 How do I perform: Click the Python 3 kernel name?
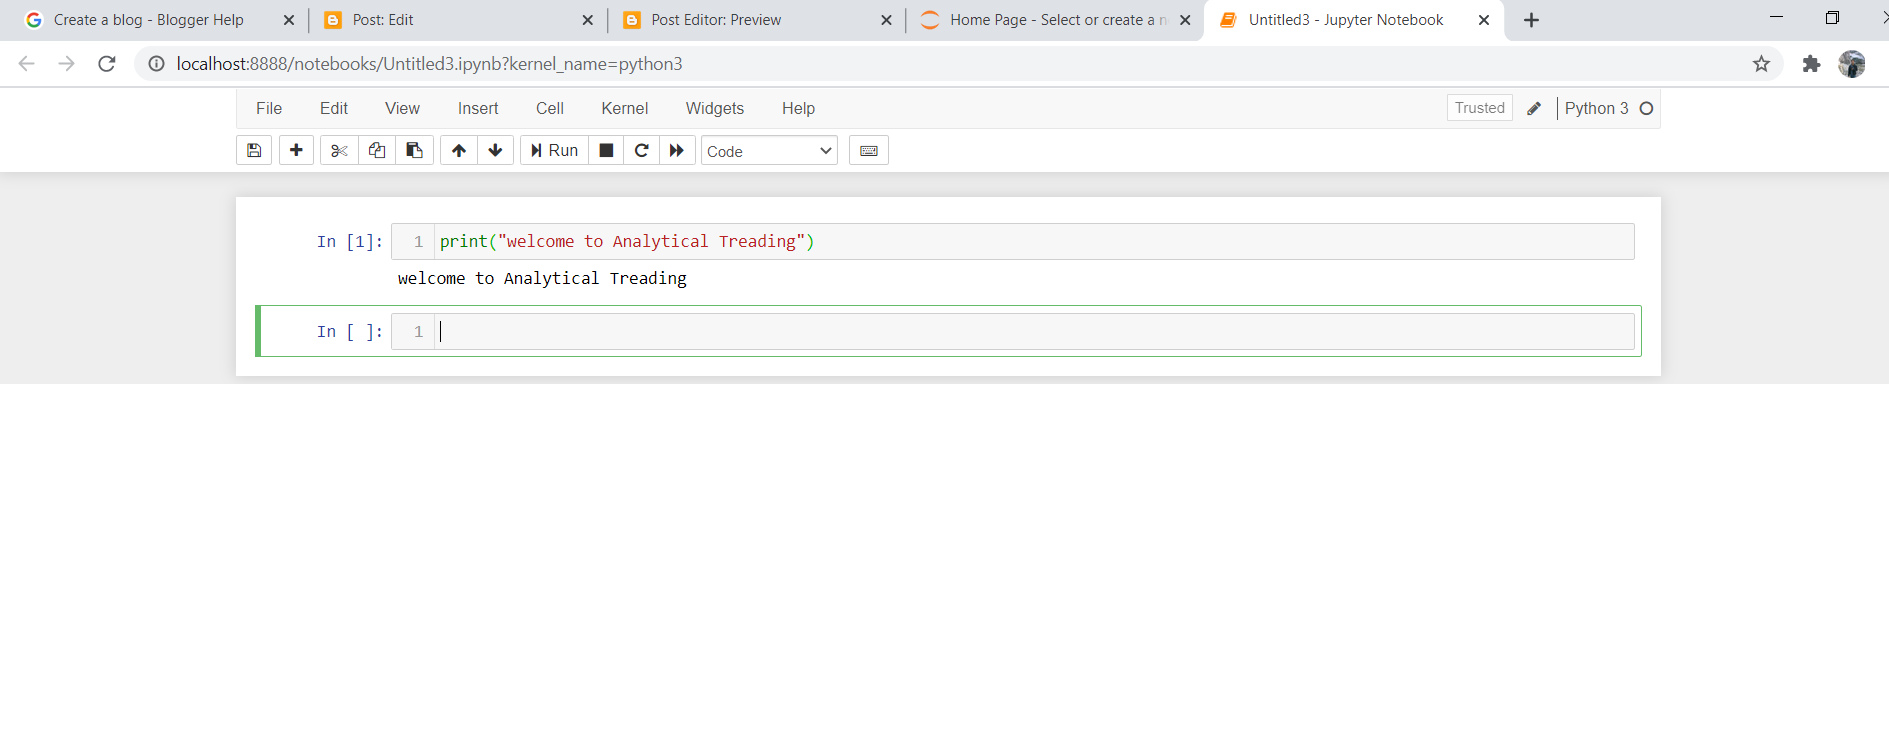tap(1596, 108)
